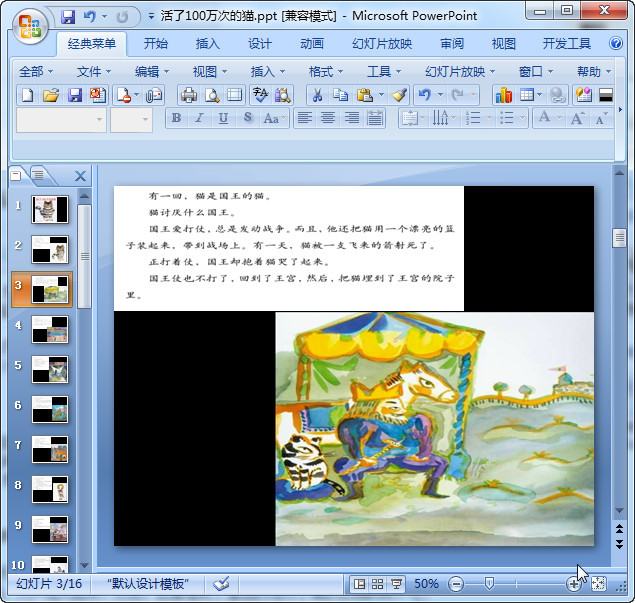Click the 50% zoom level button
The width and height of the screenshot is (635, 603).
pos(426,584)
